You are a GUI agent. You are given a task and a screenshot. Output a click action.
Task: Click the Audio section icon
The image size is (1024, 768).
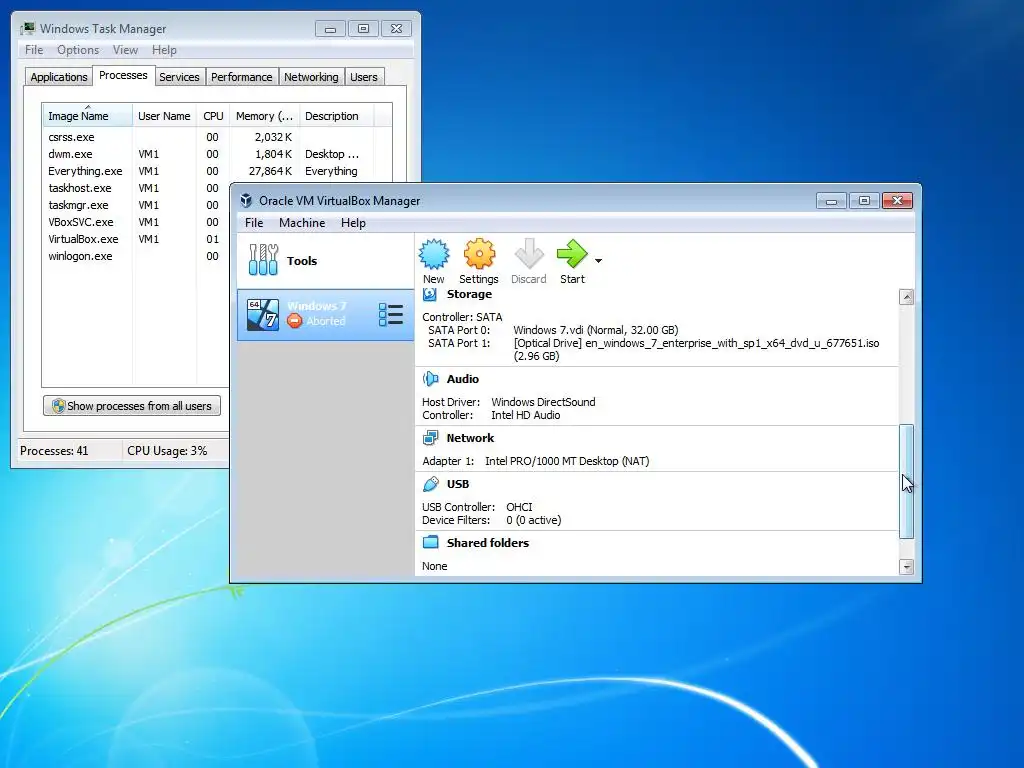tap(430, 379)
